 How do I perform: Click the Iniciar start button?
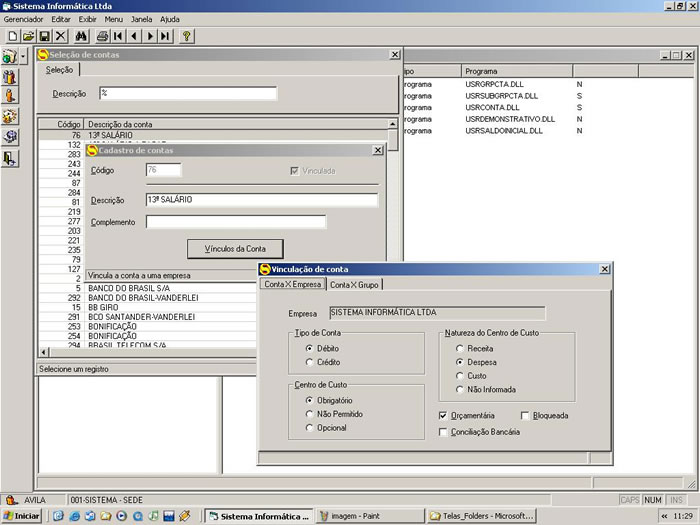coord(21,516)
